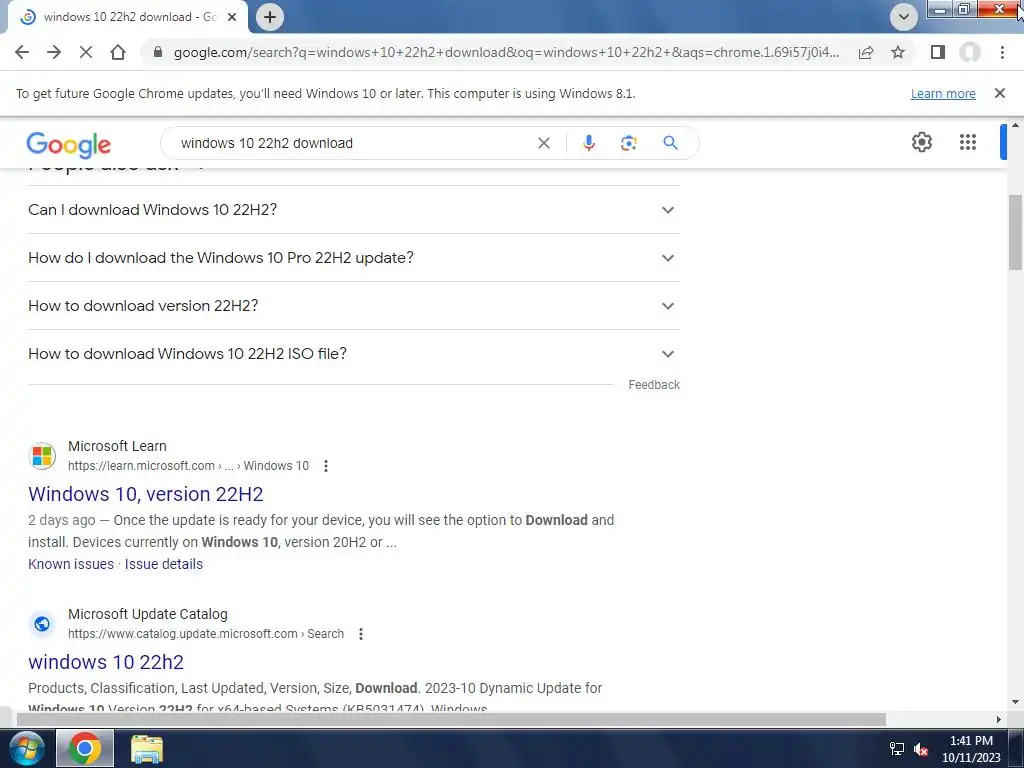The width and height of the screenshot is (1024, 768).
Task: Go back to the previous page
Action: [x=22, y=52]
